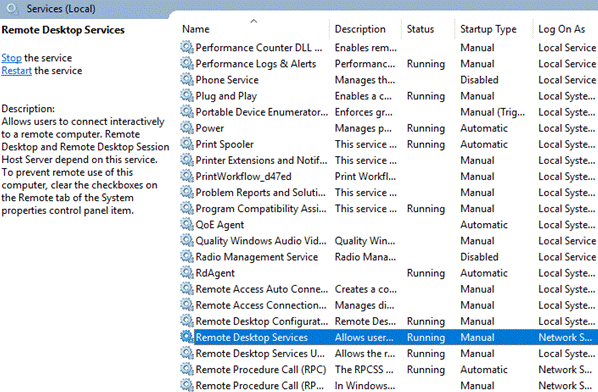The image size is (598, 392).
Task: Select the Remote Access Auto Conne... service name
Action: point(262,289)
